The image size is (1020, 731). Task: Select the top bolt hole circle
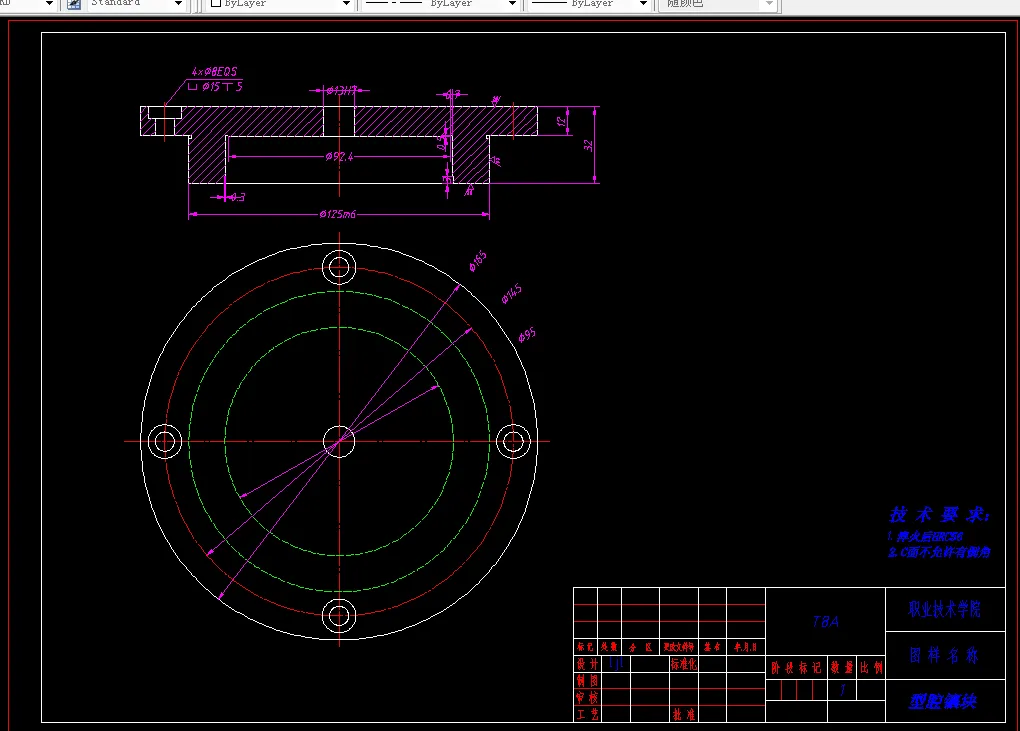click(x=339, y=267)
